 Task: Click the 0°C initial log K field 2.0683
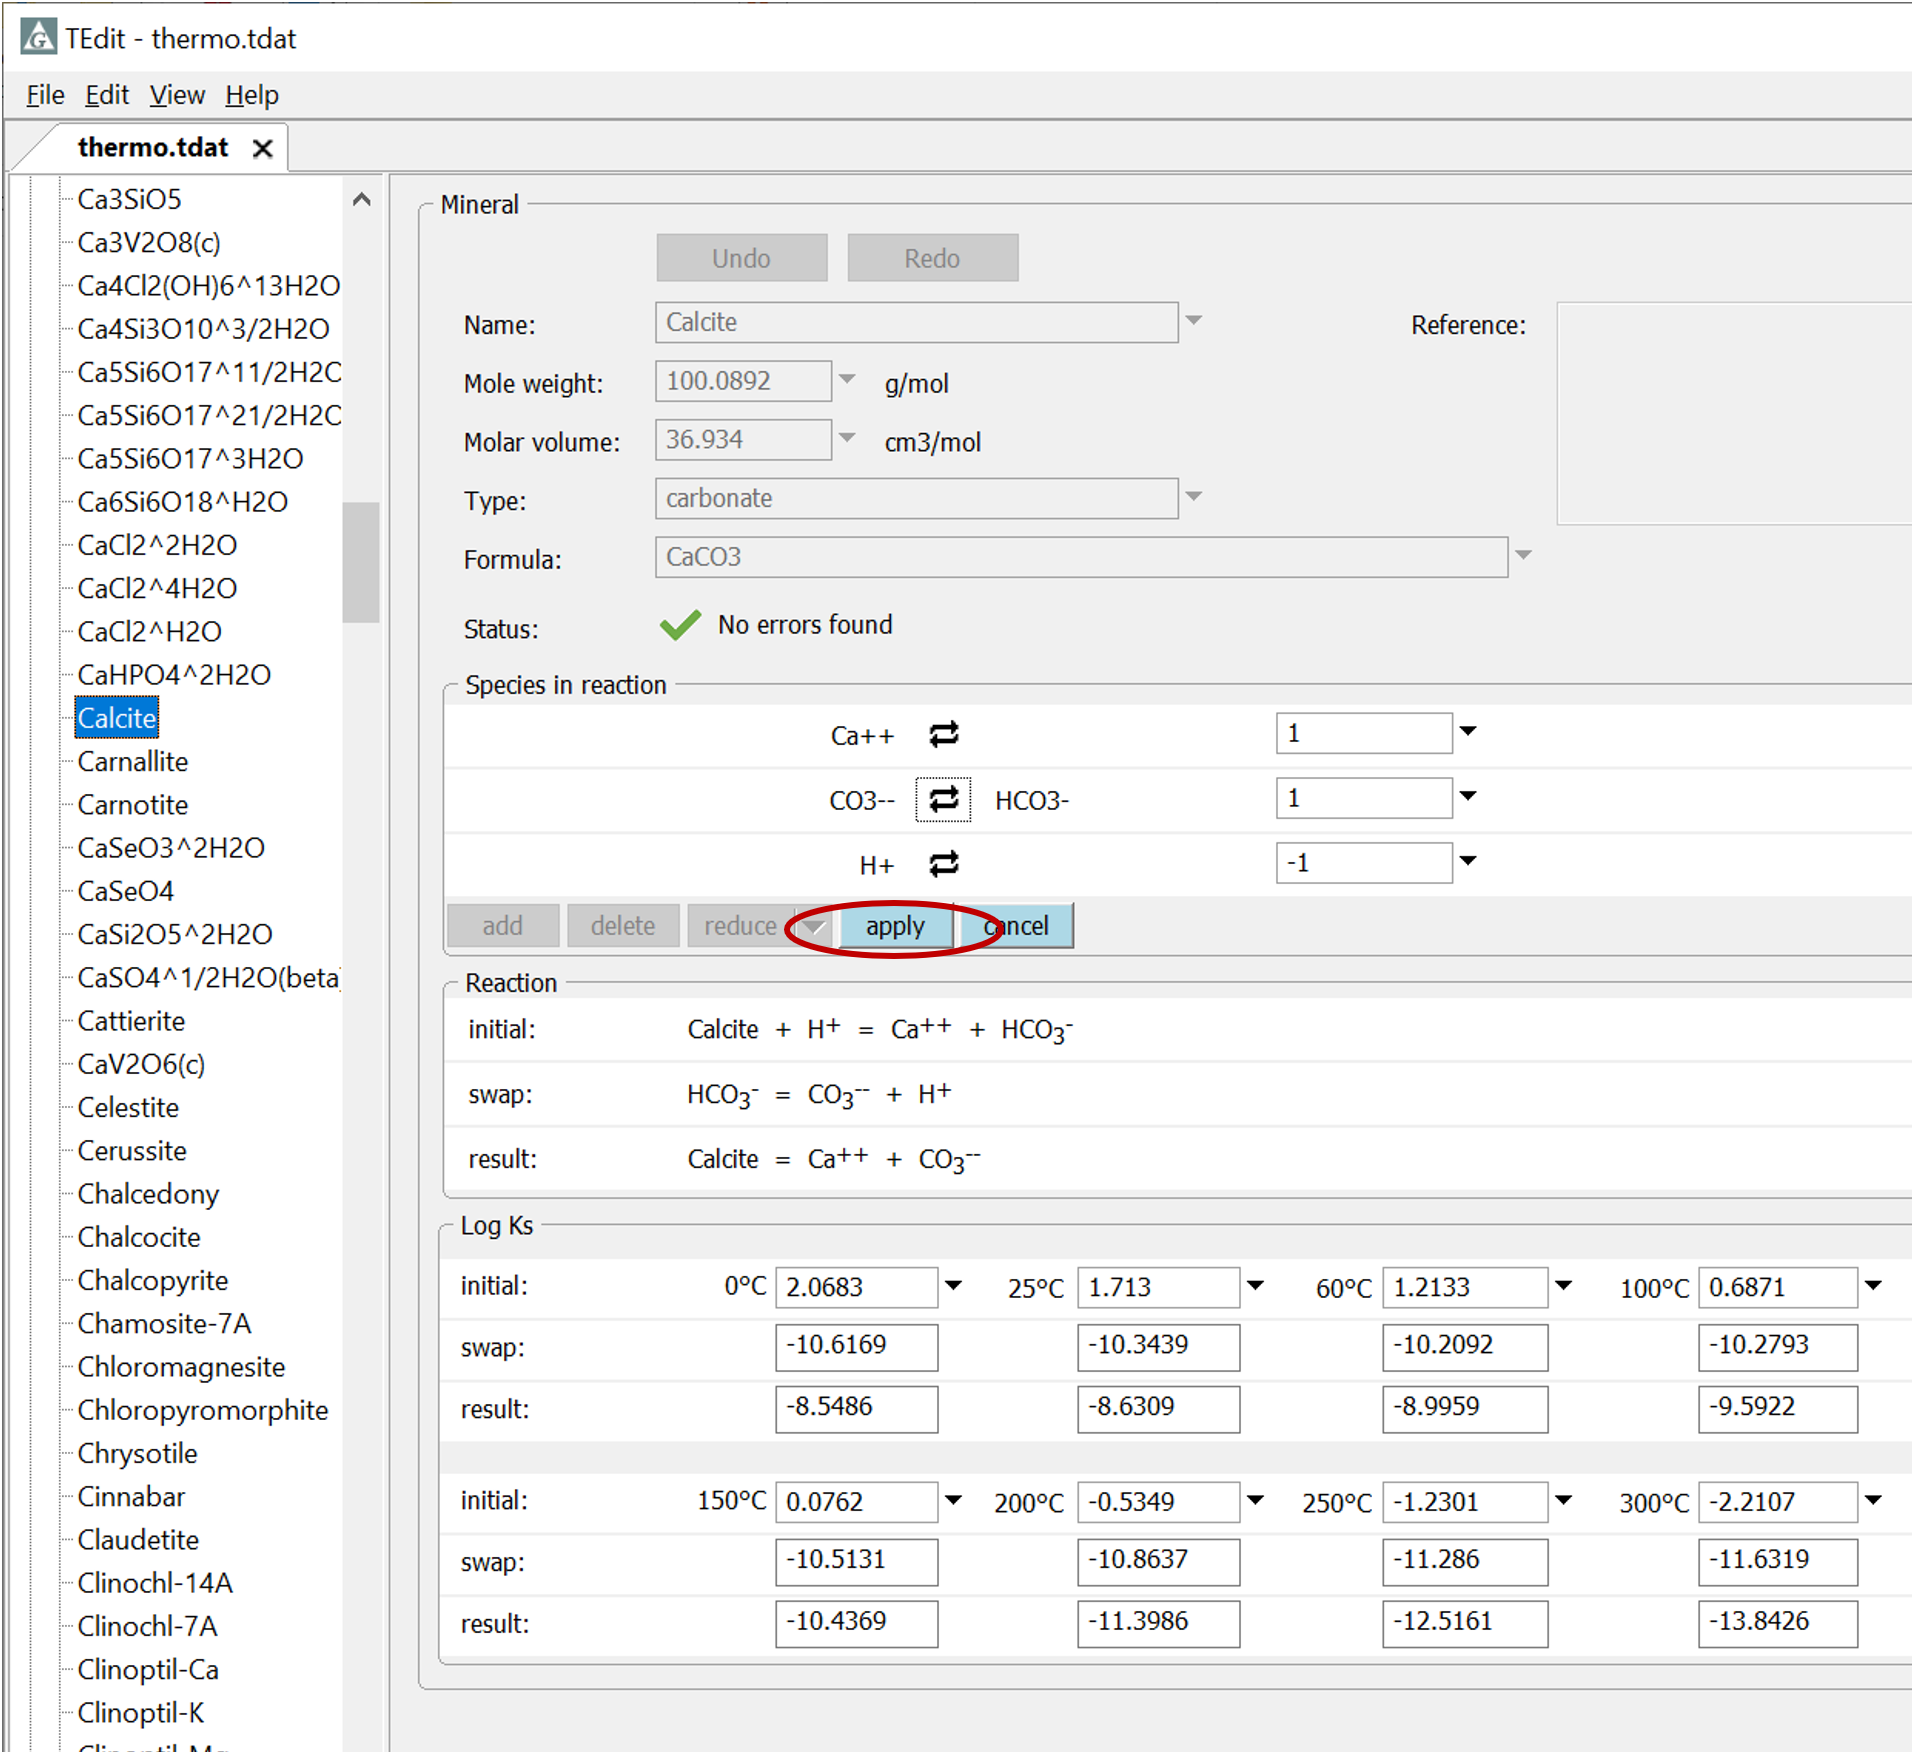tap(857, 1287)
